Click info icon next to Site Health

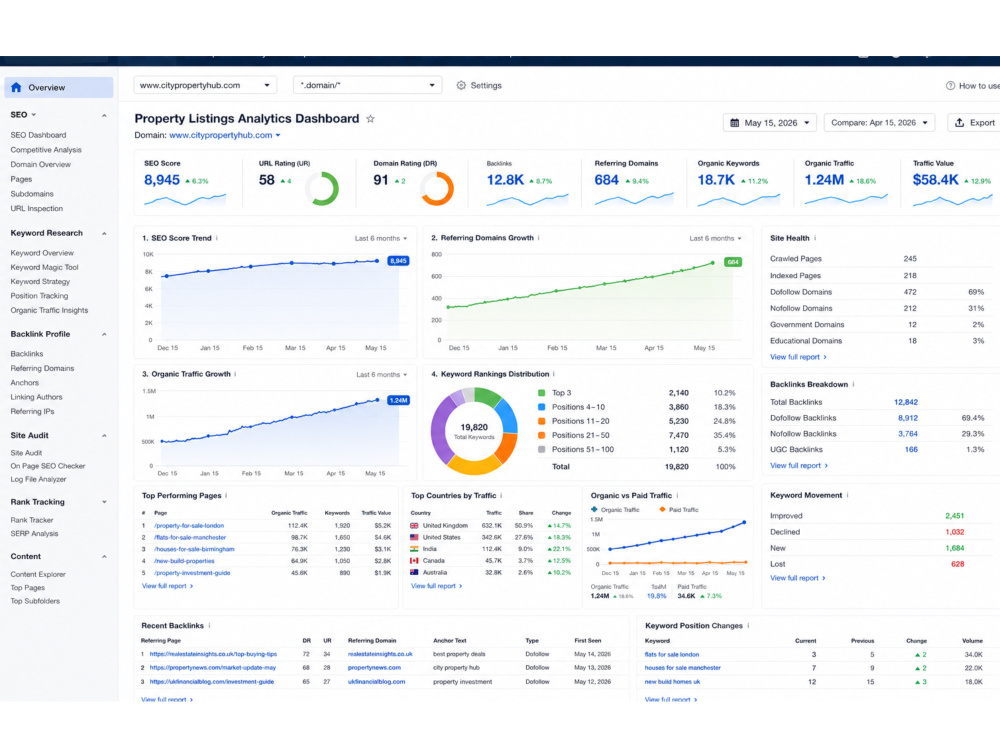coord(815,238)
